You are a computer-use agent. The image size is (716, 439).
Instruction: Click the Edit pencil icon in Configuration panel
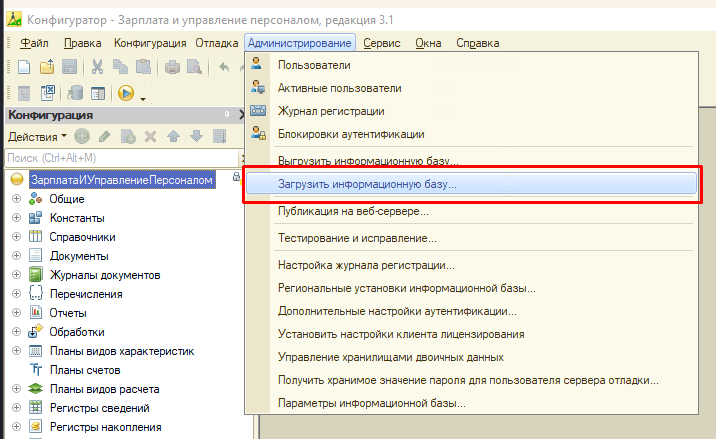point(105,136)
